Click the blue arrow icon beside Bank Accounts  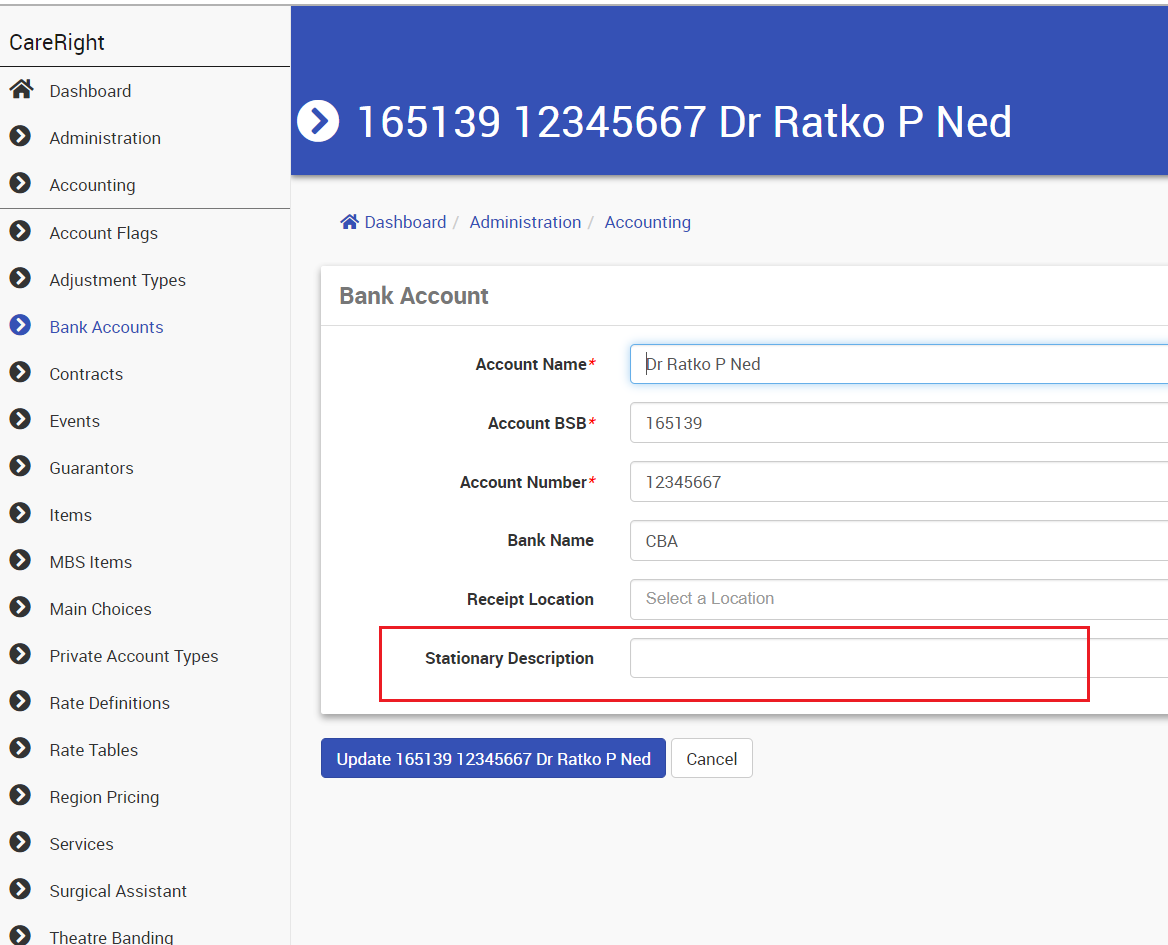pos(20,326)
